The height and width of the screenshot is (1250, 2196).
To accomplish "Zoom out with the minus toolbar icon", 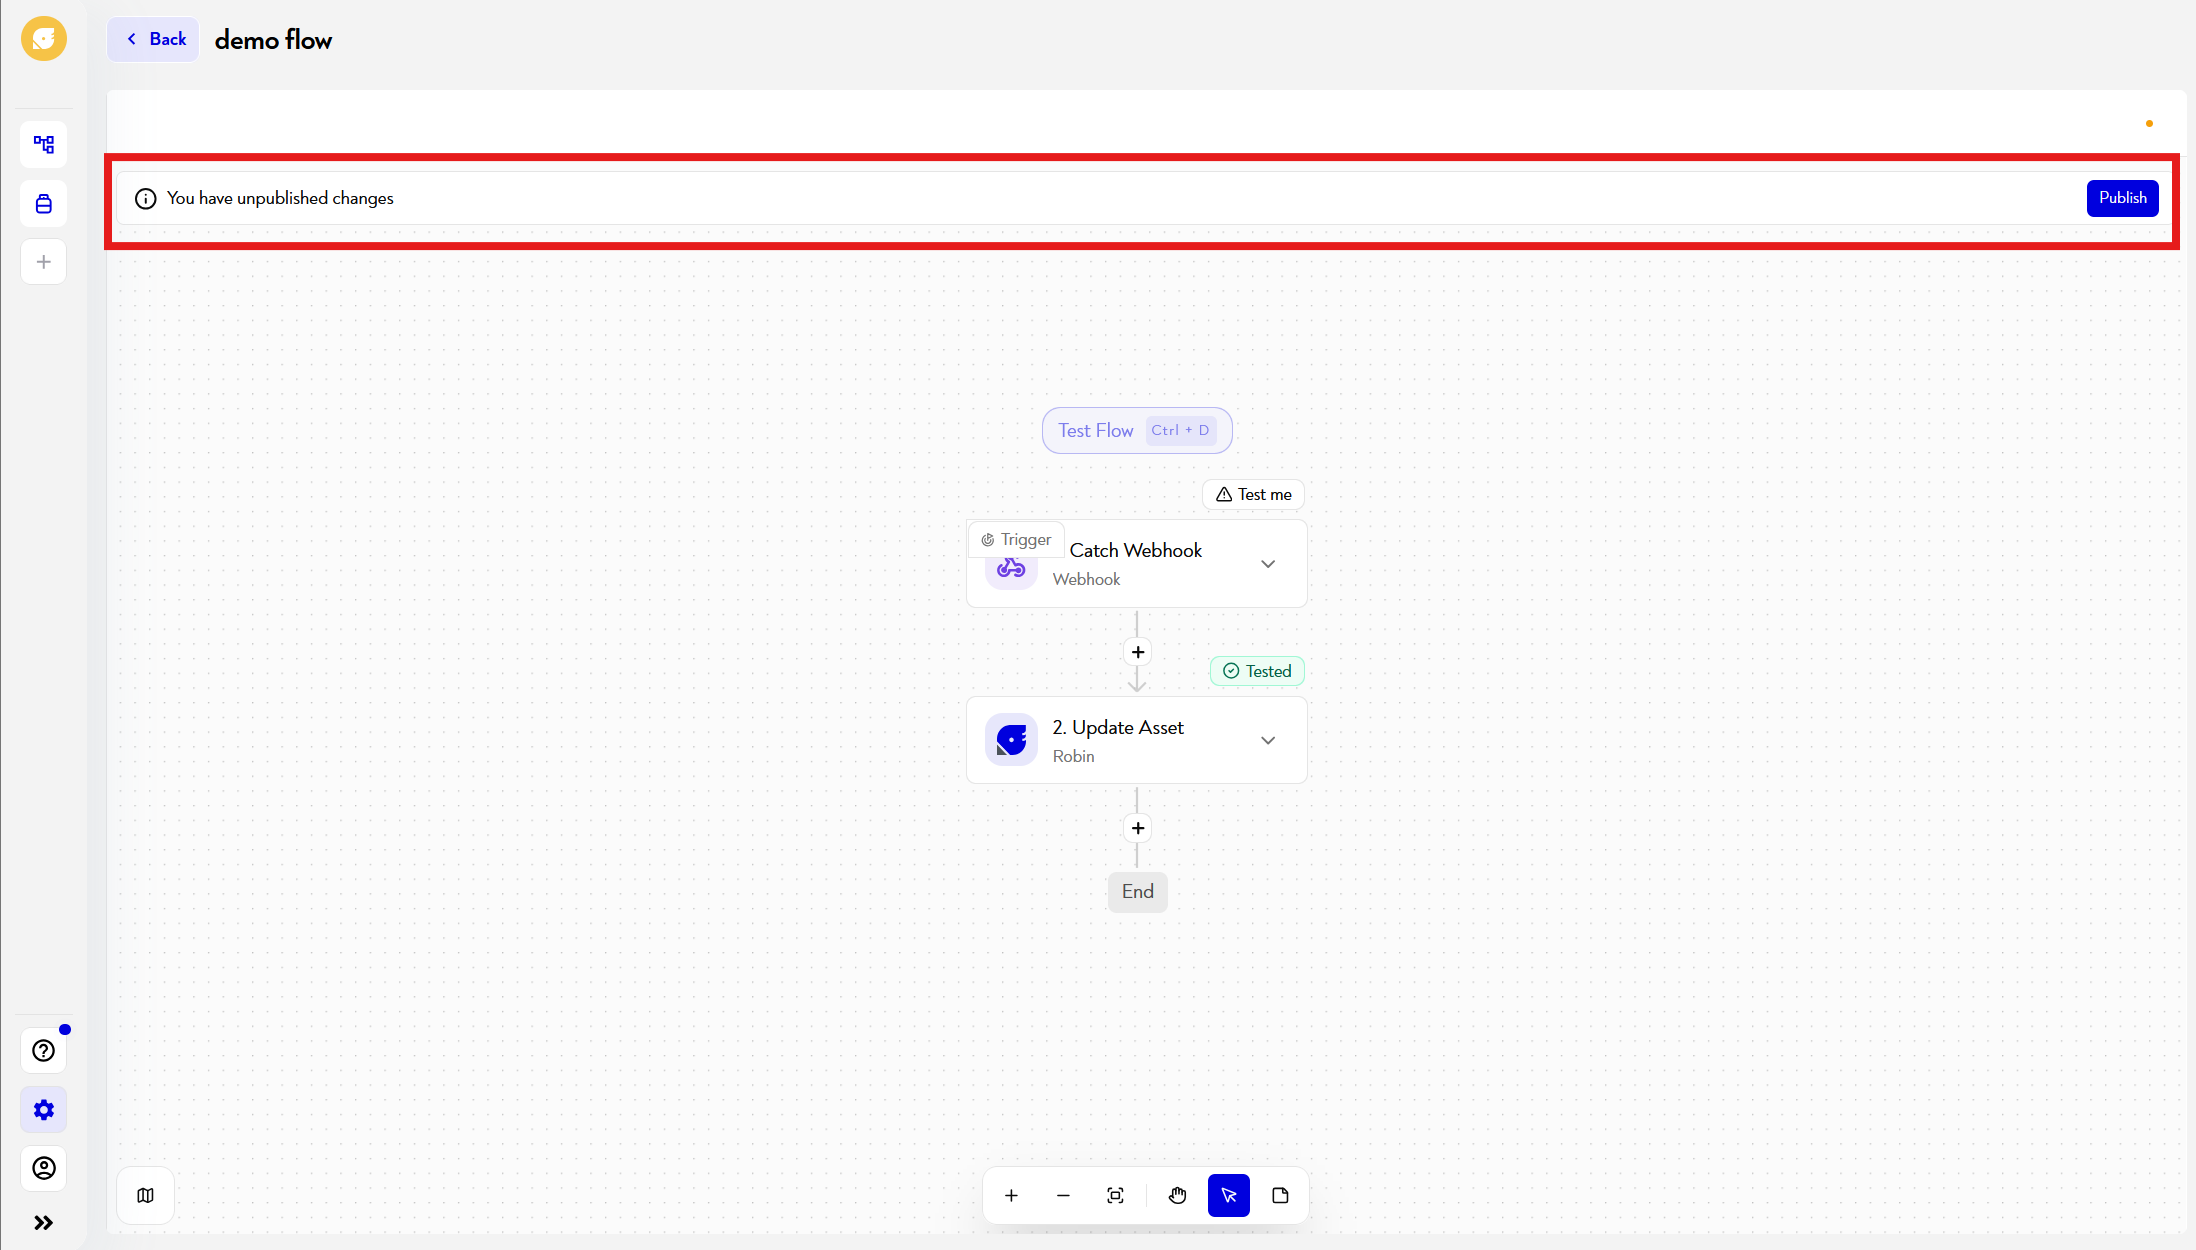I will [1064, 1196].
